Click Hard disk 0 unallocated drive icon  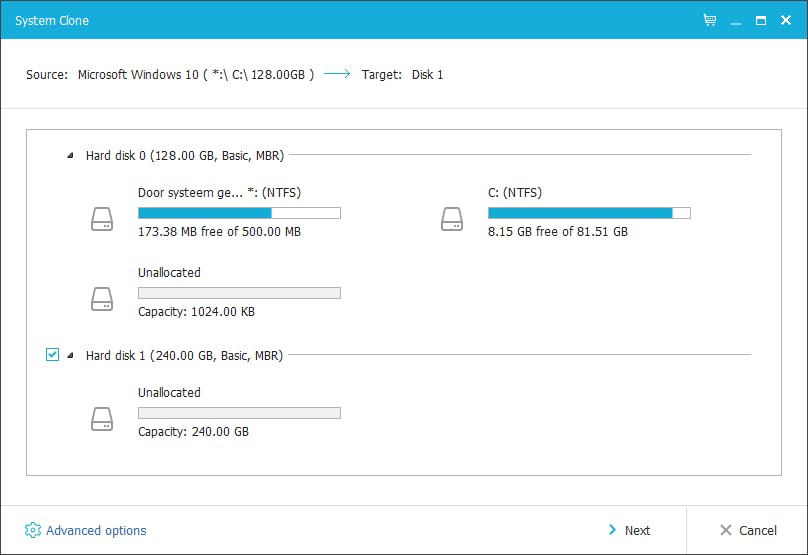pyautogui.click(x=102, y=299)
